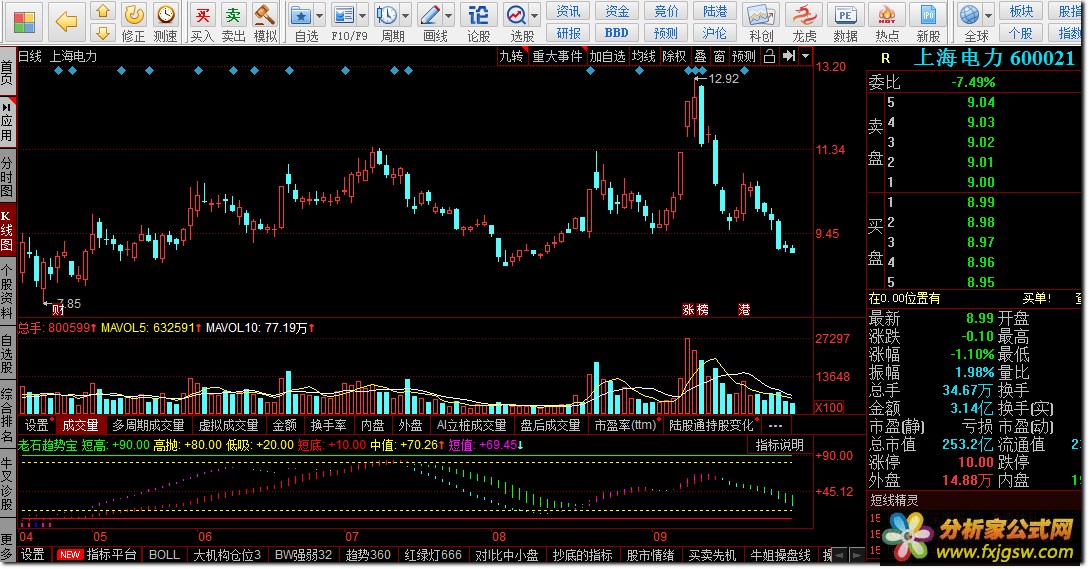Click the 资讯 news button

click(x=568, y=11)
